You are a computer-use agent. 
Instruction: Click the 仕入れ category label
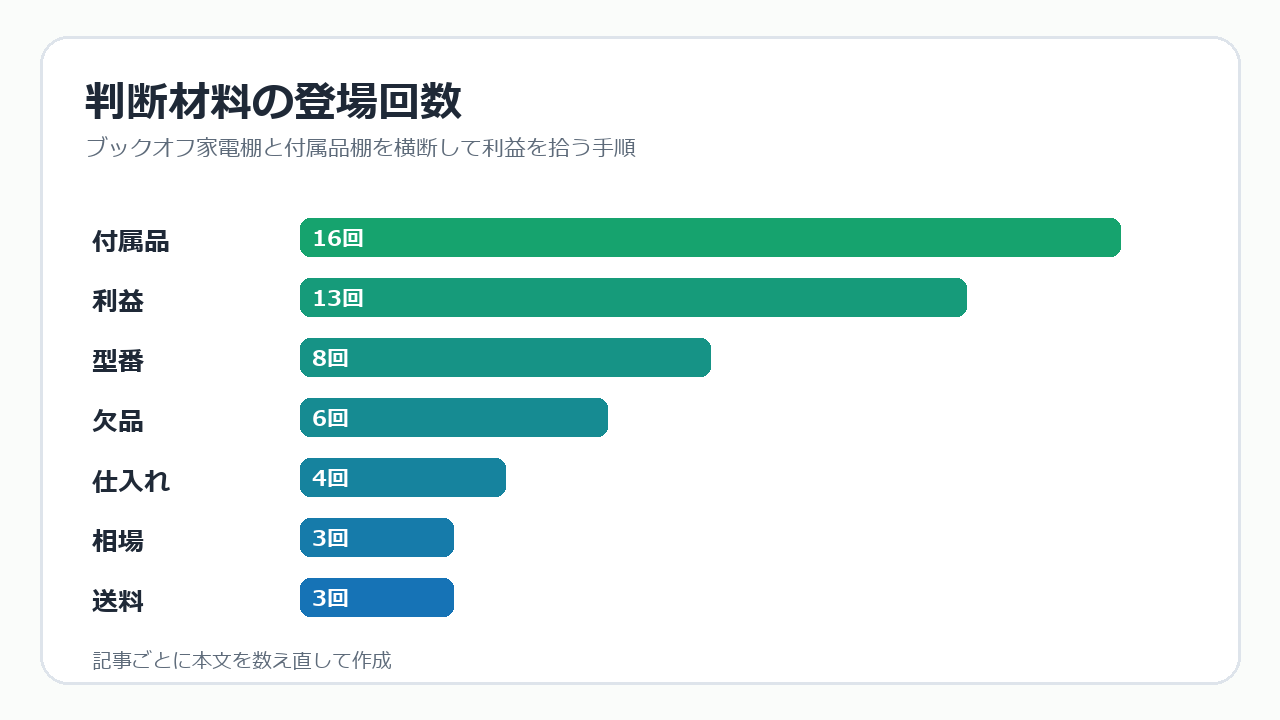[131, 481]
